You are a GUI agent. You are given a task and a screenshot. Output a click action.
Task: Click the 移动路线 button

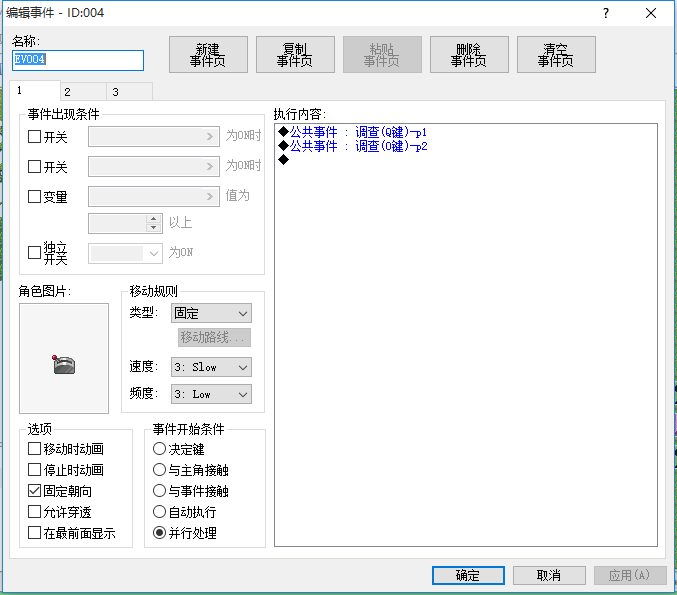point(214,337)
